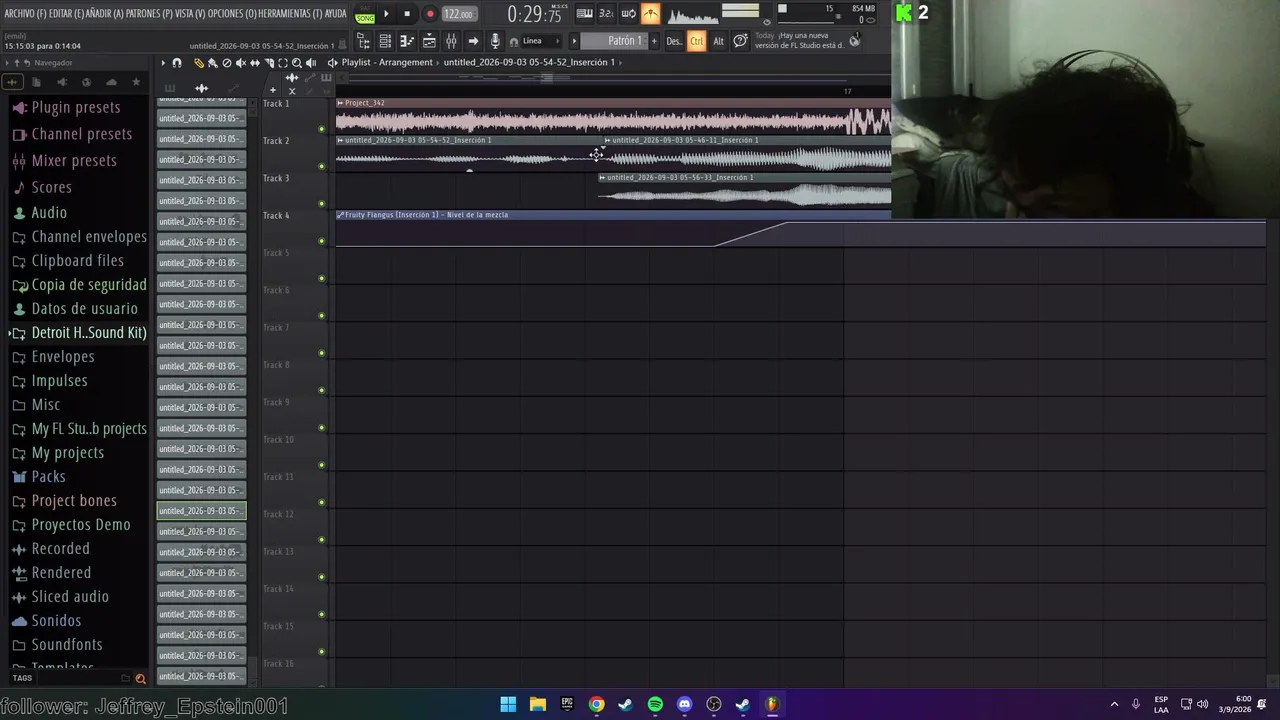Screen dimensions: 1280x720
Task: Open the Windows Start menu
Action: [x=508, y=704]
